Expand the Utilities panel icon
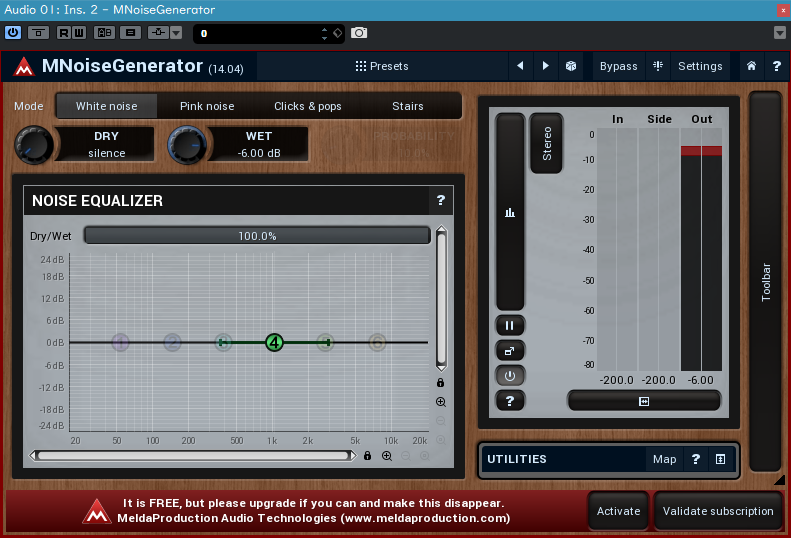Viewport: 791px width, 538px height. click(x=720, y=459)
